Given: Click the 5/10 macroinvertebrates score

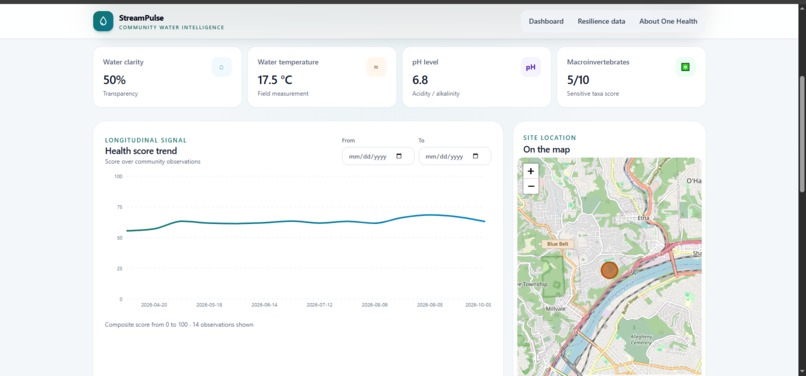Looking at the screenshot, I should point(578,80).
